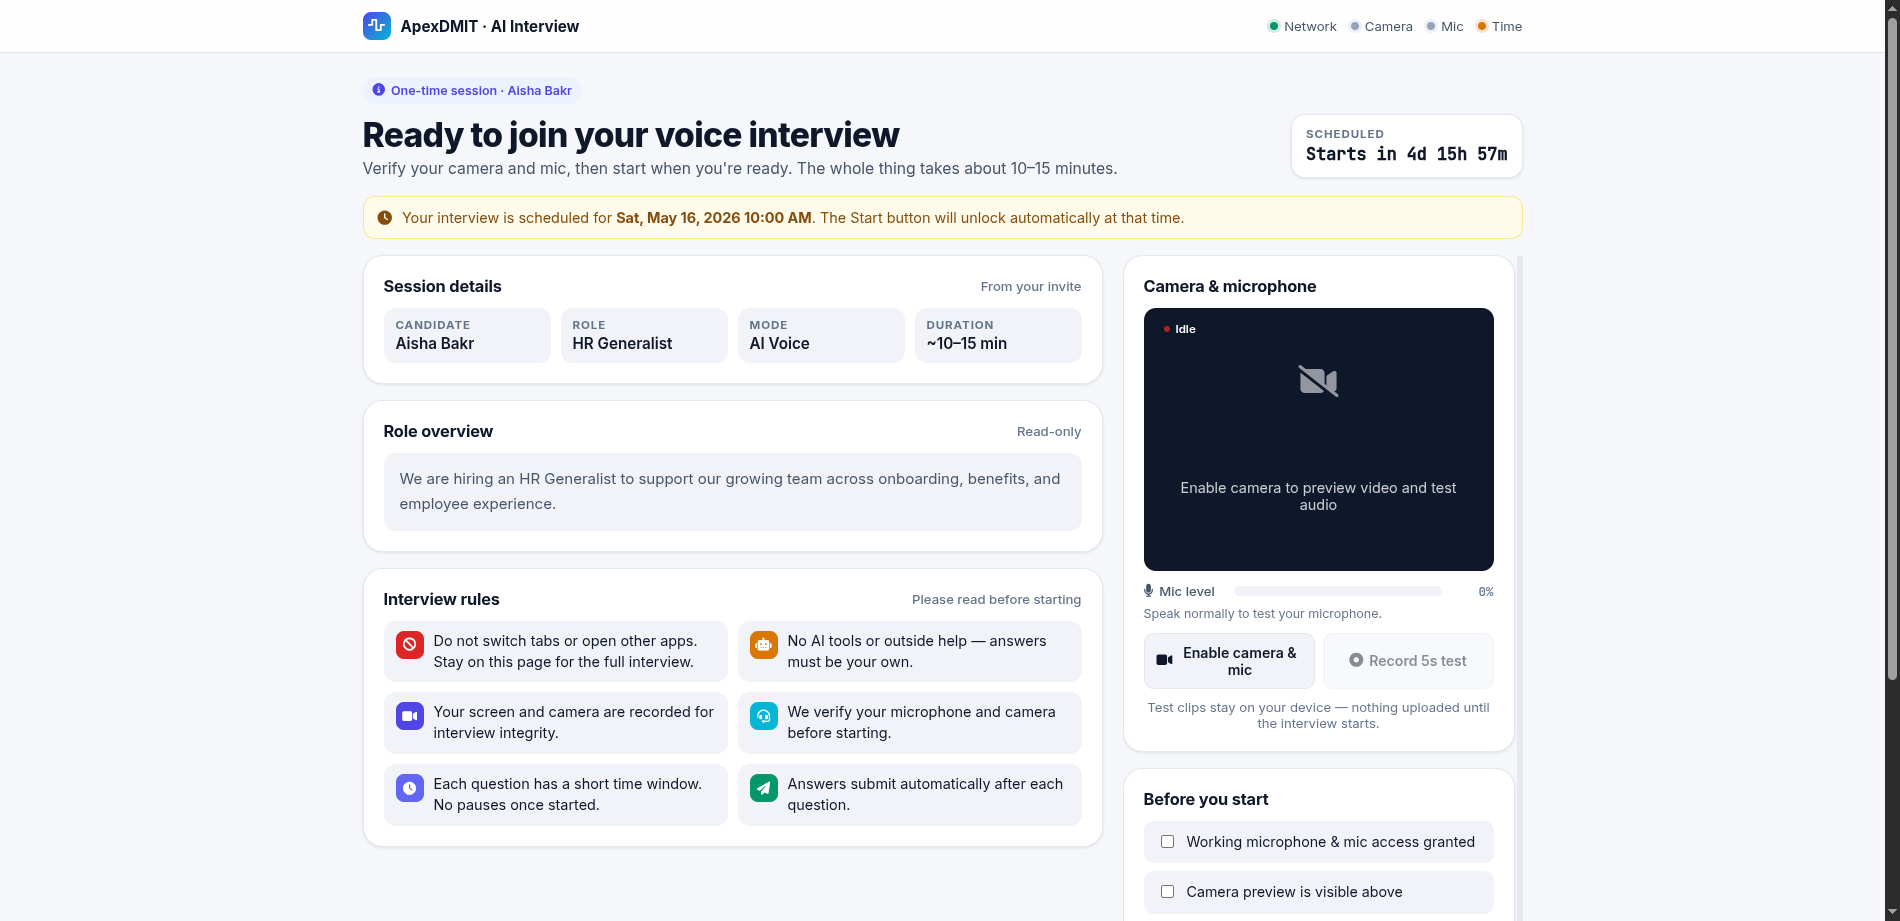Select the Candidate Aisha Bakr field
The image size is (1900, 921).
[467, 335]
